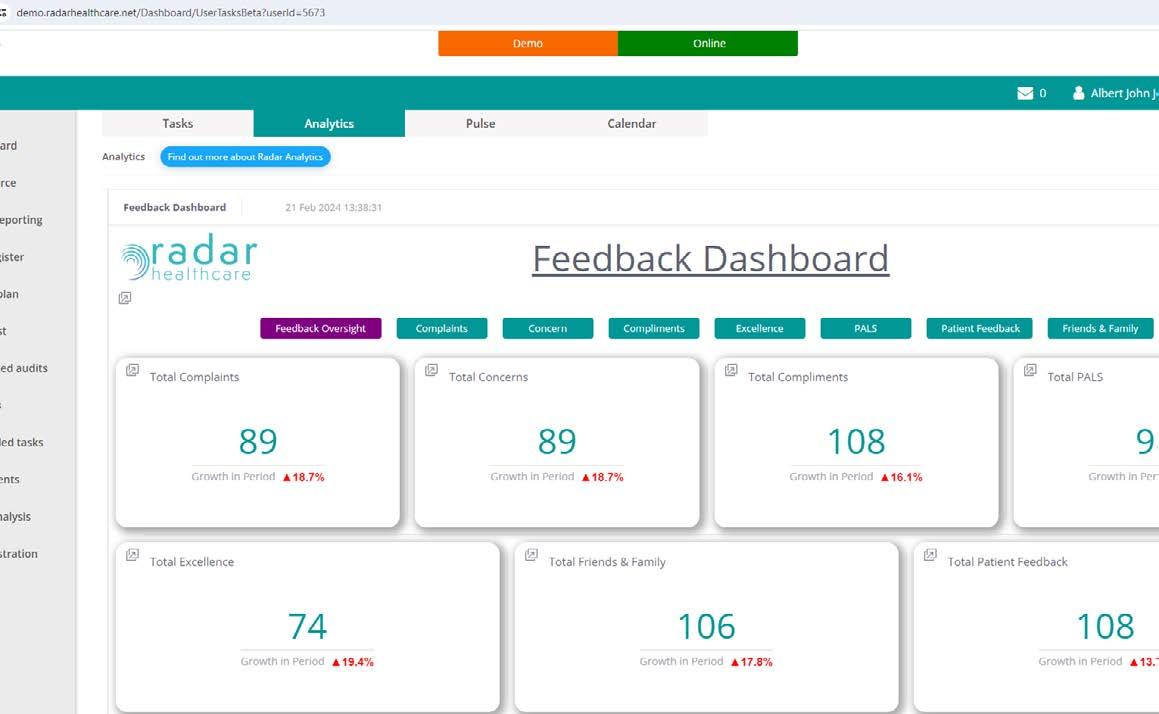Viewport: 1159px width, 714px height.
Task: Open the mail envelope icon in header
Action: point(1024,93)
